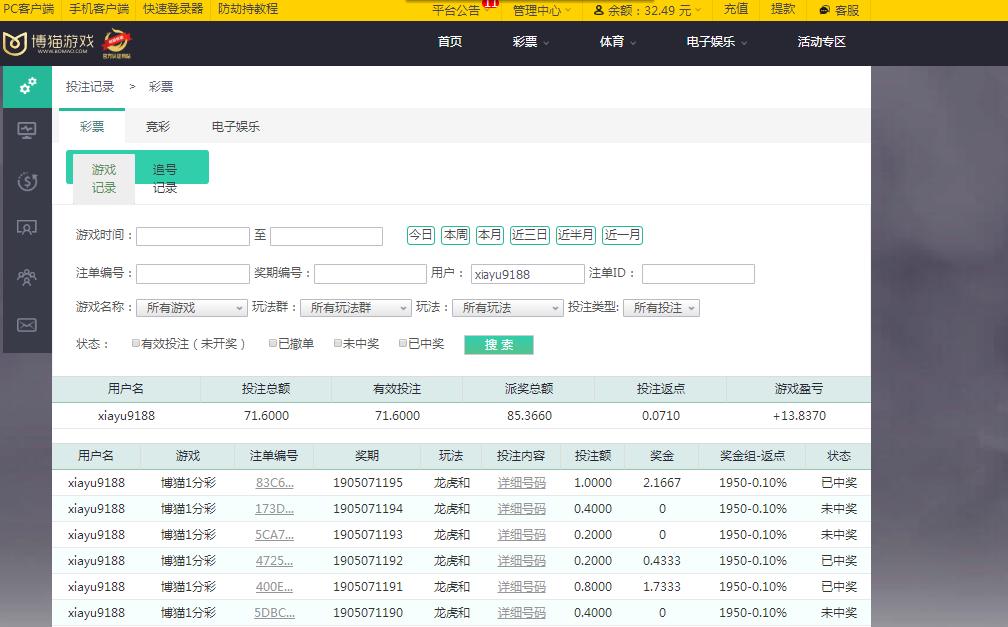
Task: Select the 追号记录 tab
Action: click(x=165, y=178)
